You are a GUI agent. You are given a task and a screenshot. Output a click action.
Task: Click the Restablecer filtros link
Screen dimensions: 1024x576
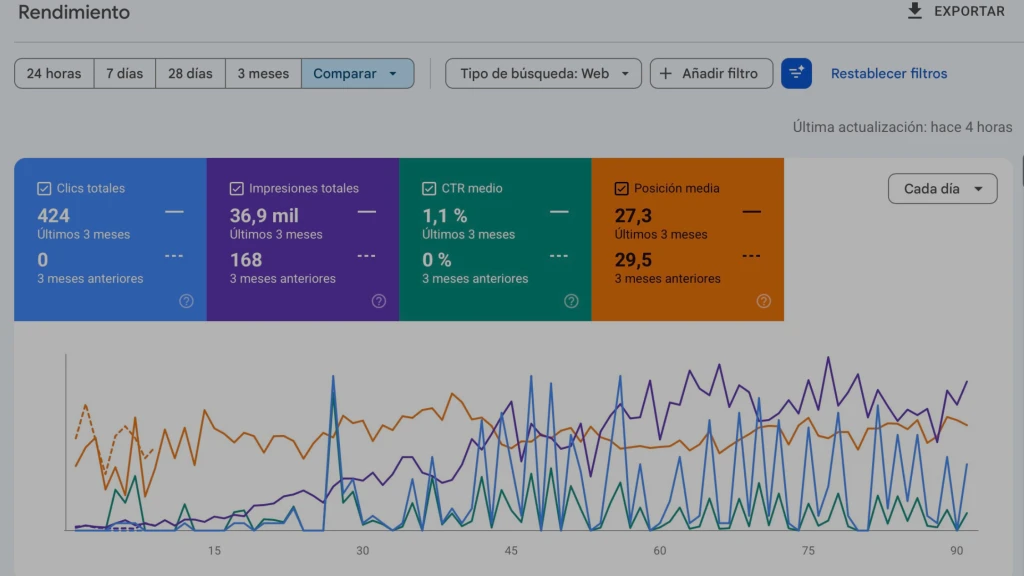[889, 74]
